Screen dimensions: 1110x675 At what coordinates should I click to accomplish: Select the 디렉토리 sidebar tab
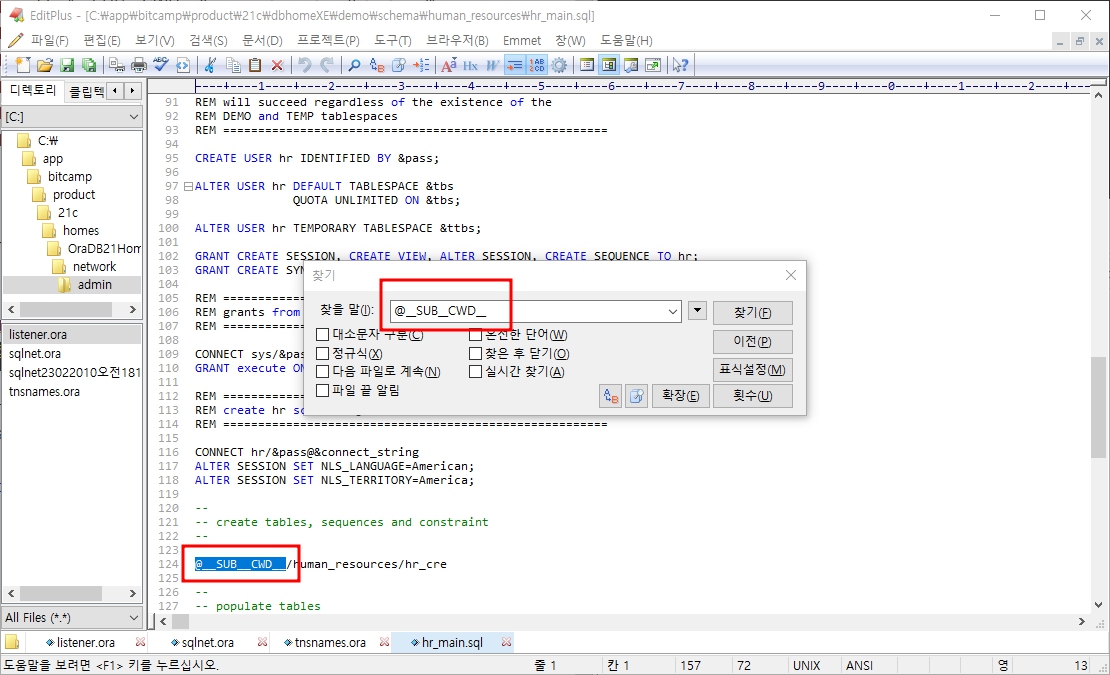pos(33,90)
